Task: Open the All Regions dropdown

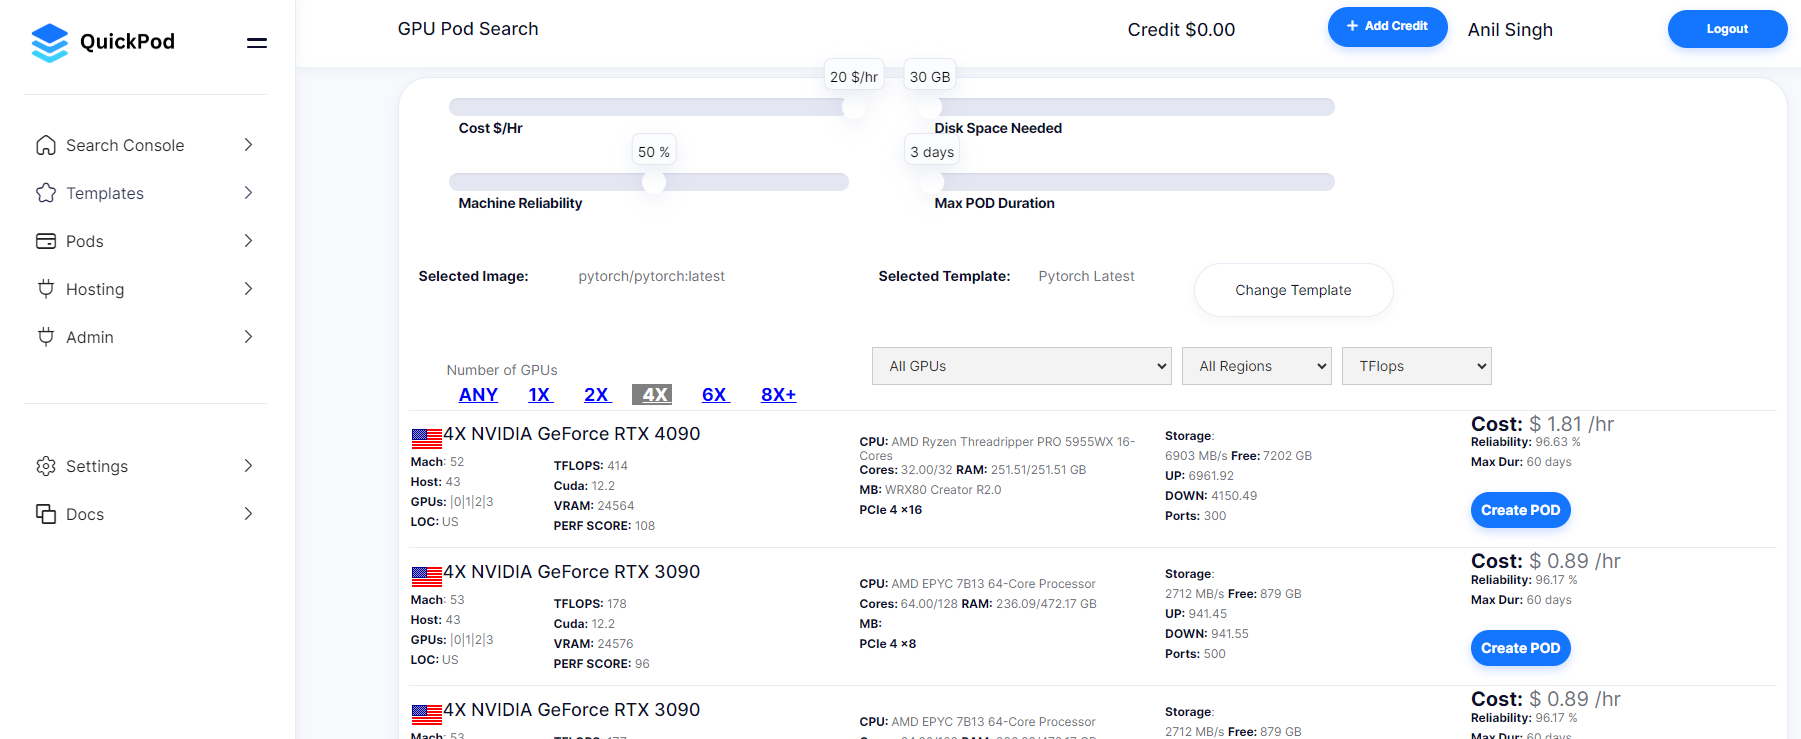Action: coord(1257,366)
